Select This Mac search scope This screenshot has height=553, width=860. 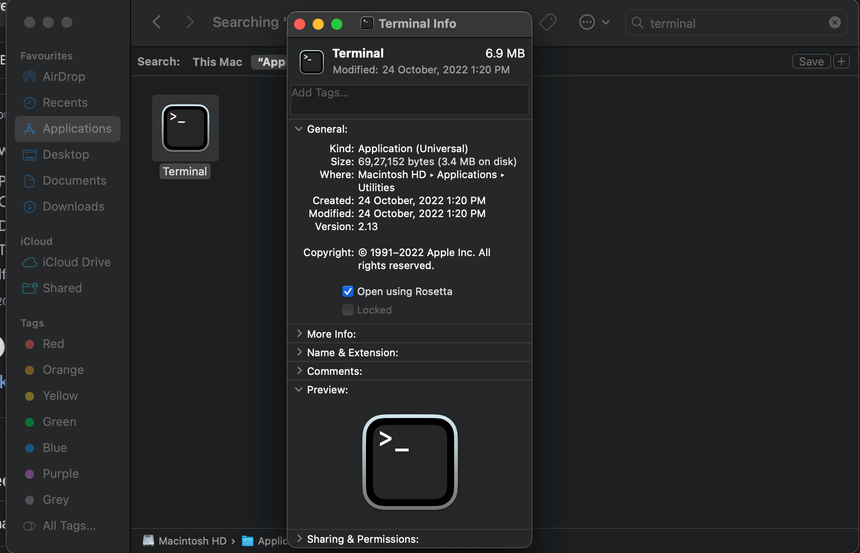[217, 62]
